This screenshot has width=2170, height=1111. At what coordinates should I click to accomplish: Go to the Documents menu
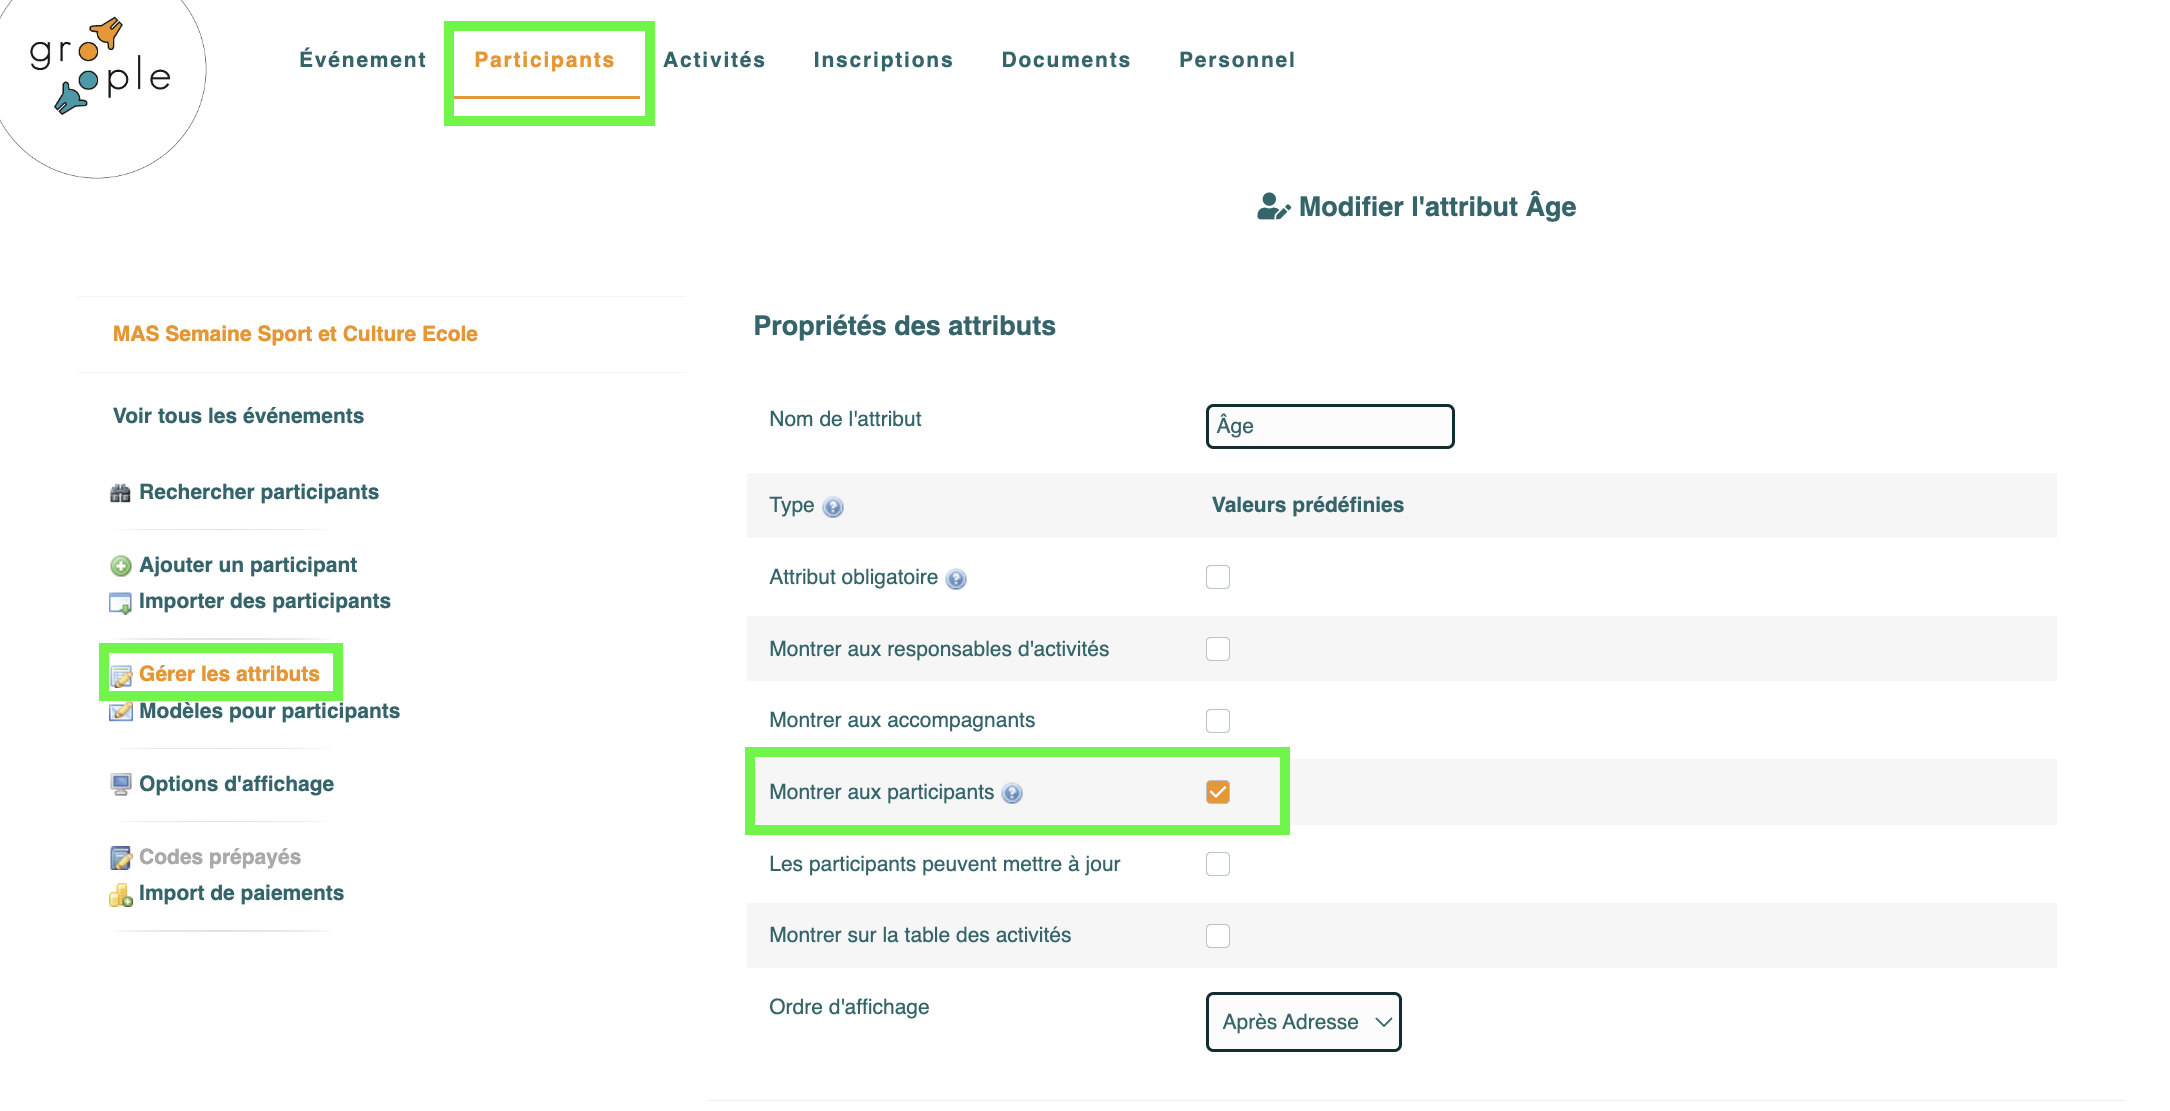pyautogui.click(x=1066, y=60)
